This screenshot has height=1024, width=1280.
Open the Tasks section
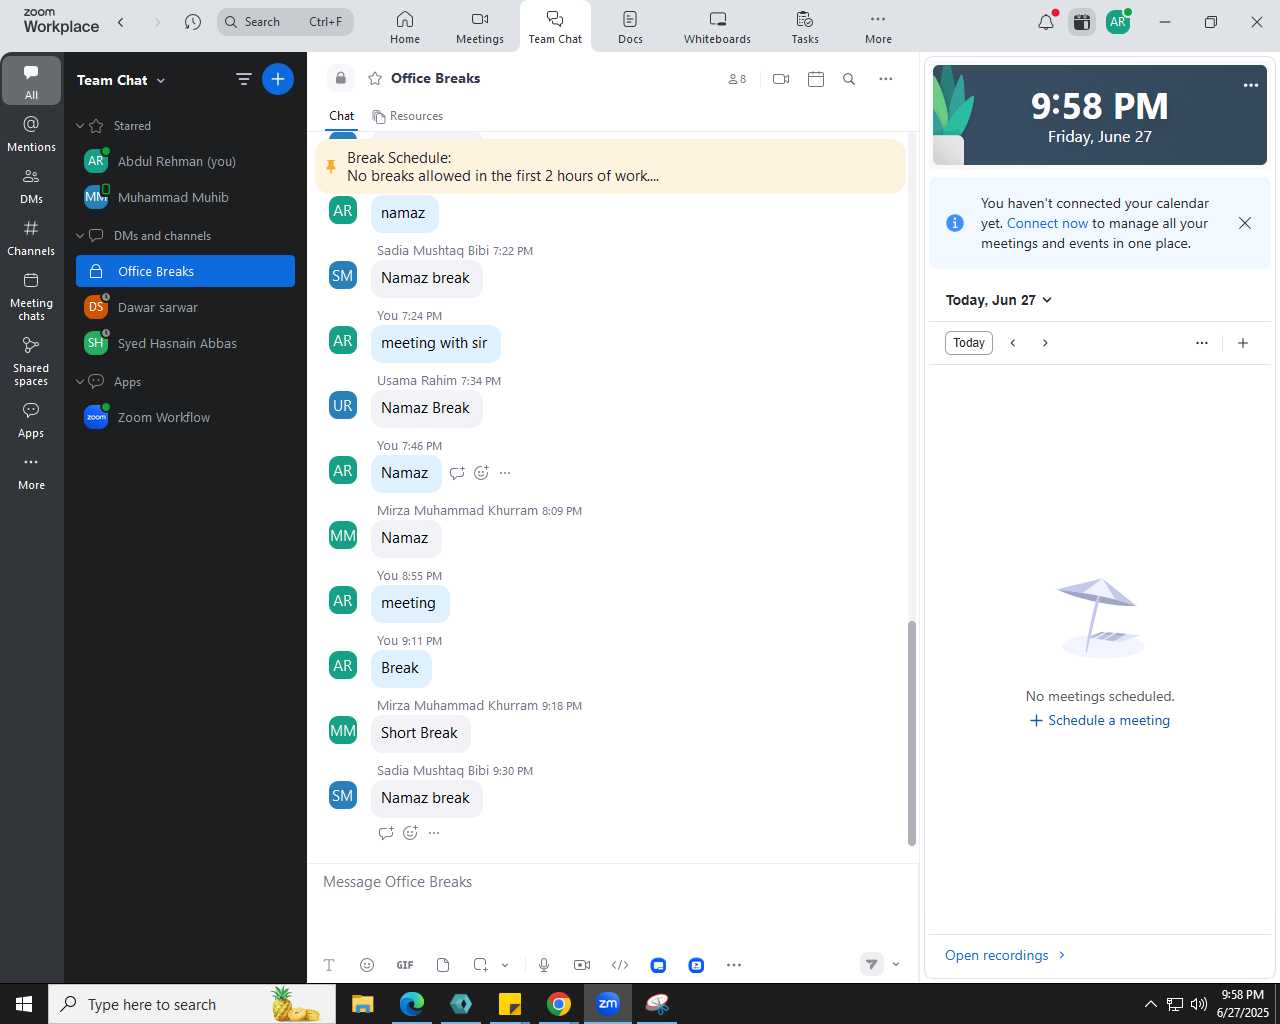coord(805,27)
